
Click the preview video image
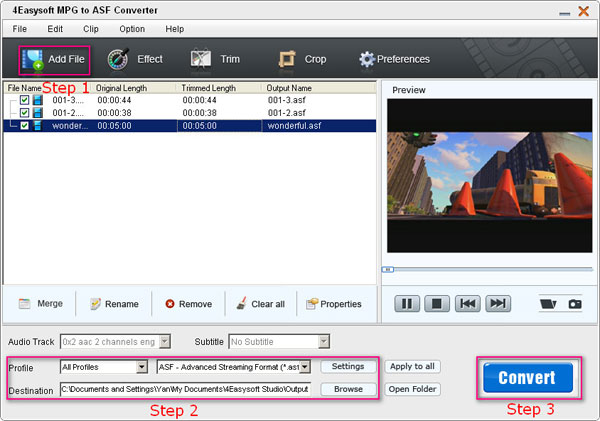click(x=489, y=176)
